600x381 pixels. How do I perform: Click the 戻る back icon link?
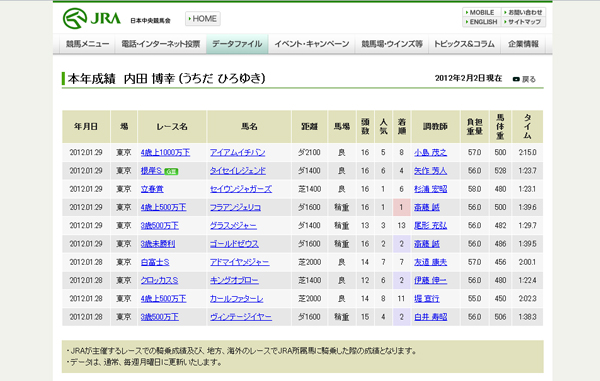[x=524, y=79]
